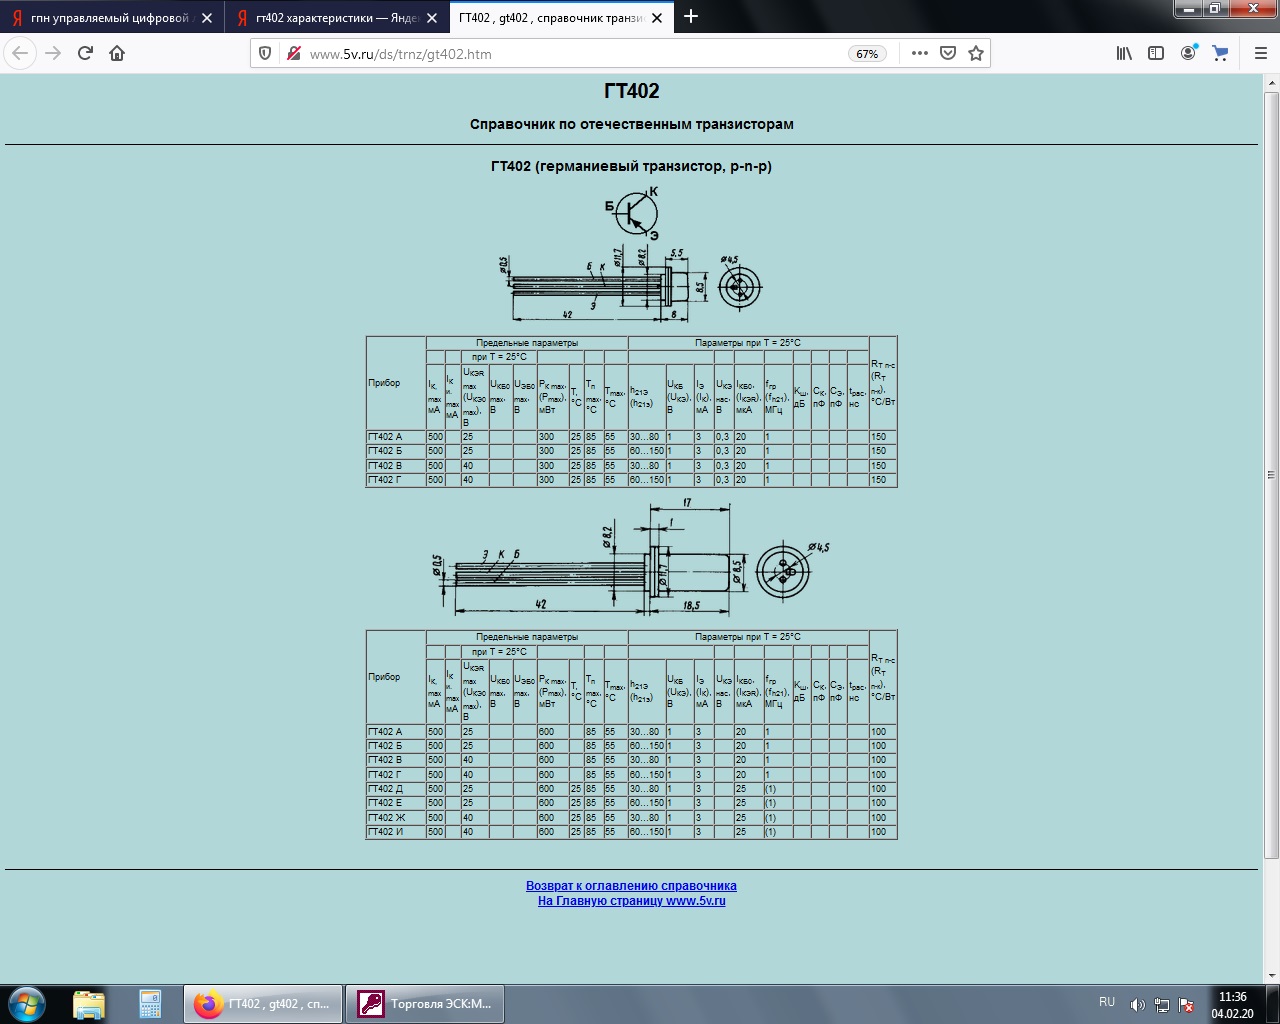Close the гпн управляемый цифровой tab

(207, 18)
